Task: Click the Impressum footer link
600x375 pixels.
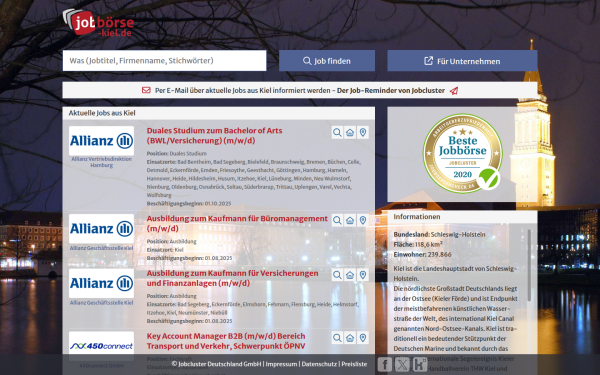Action: click(x=281, y=364)
